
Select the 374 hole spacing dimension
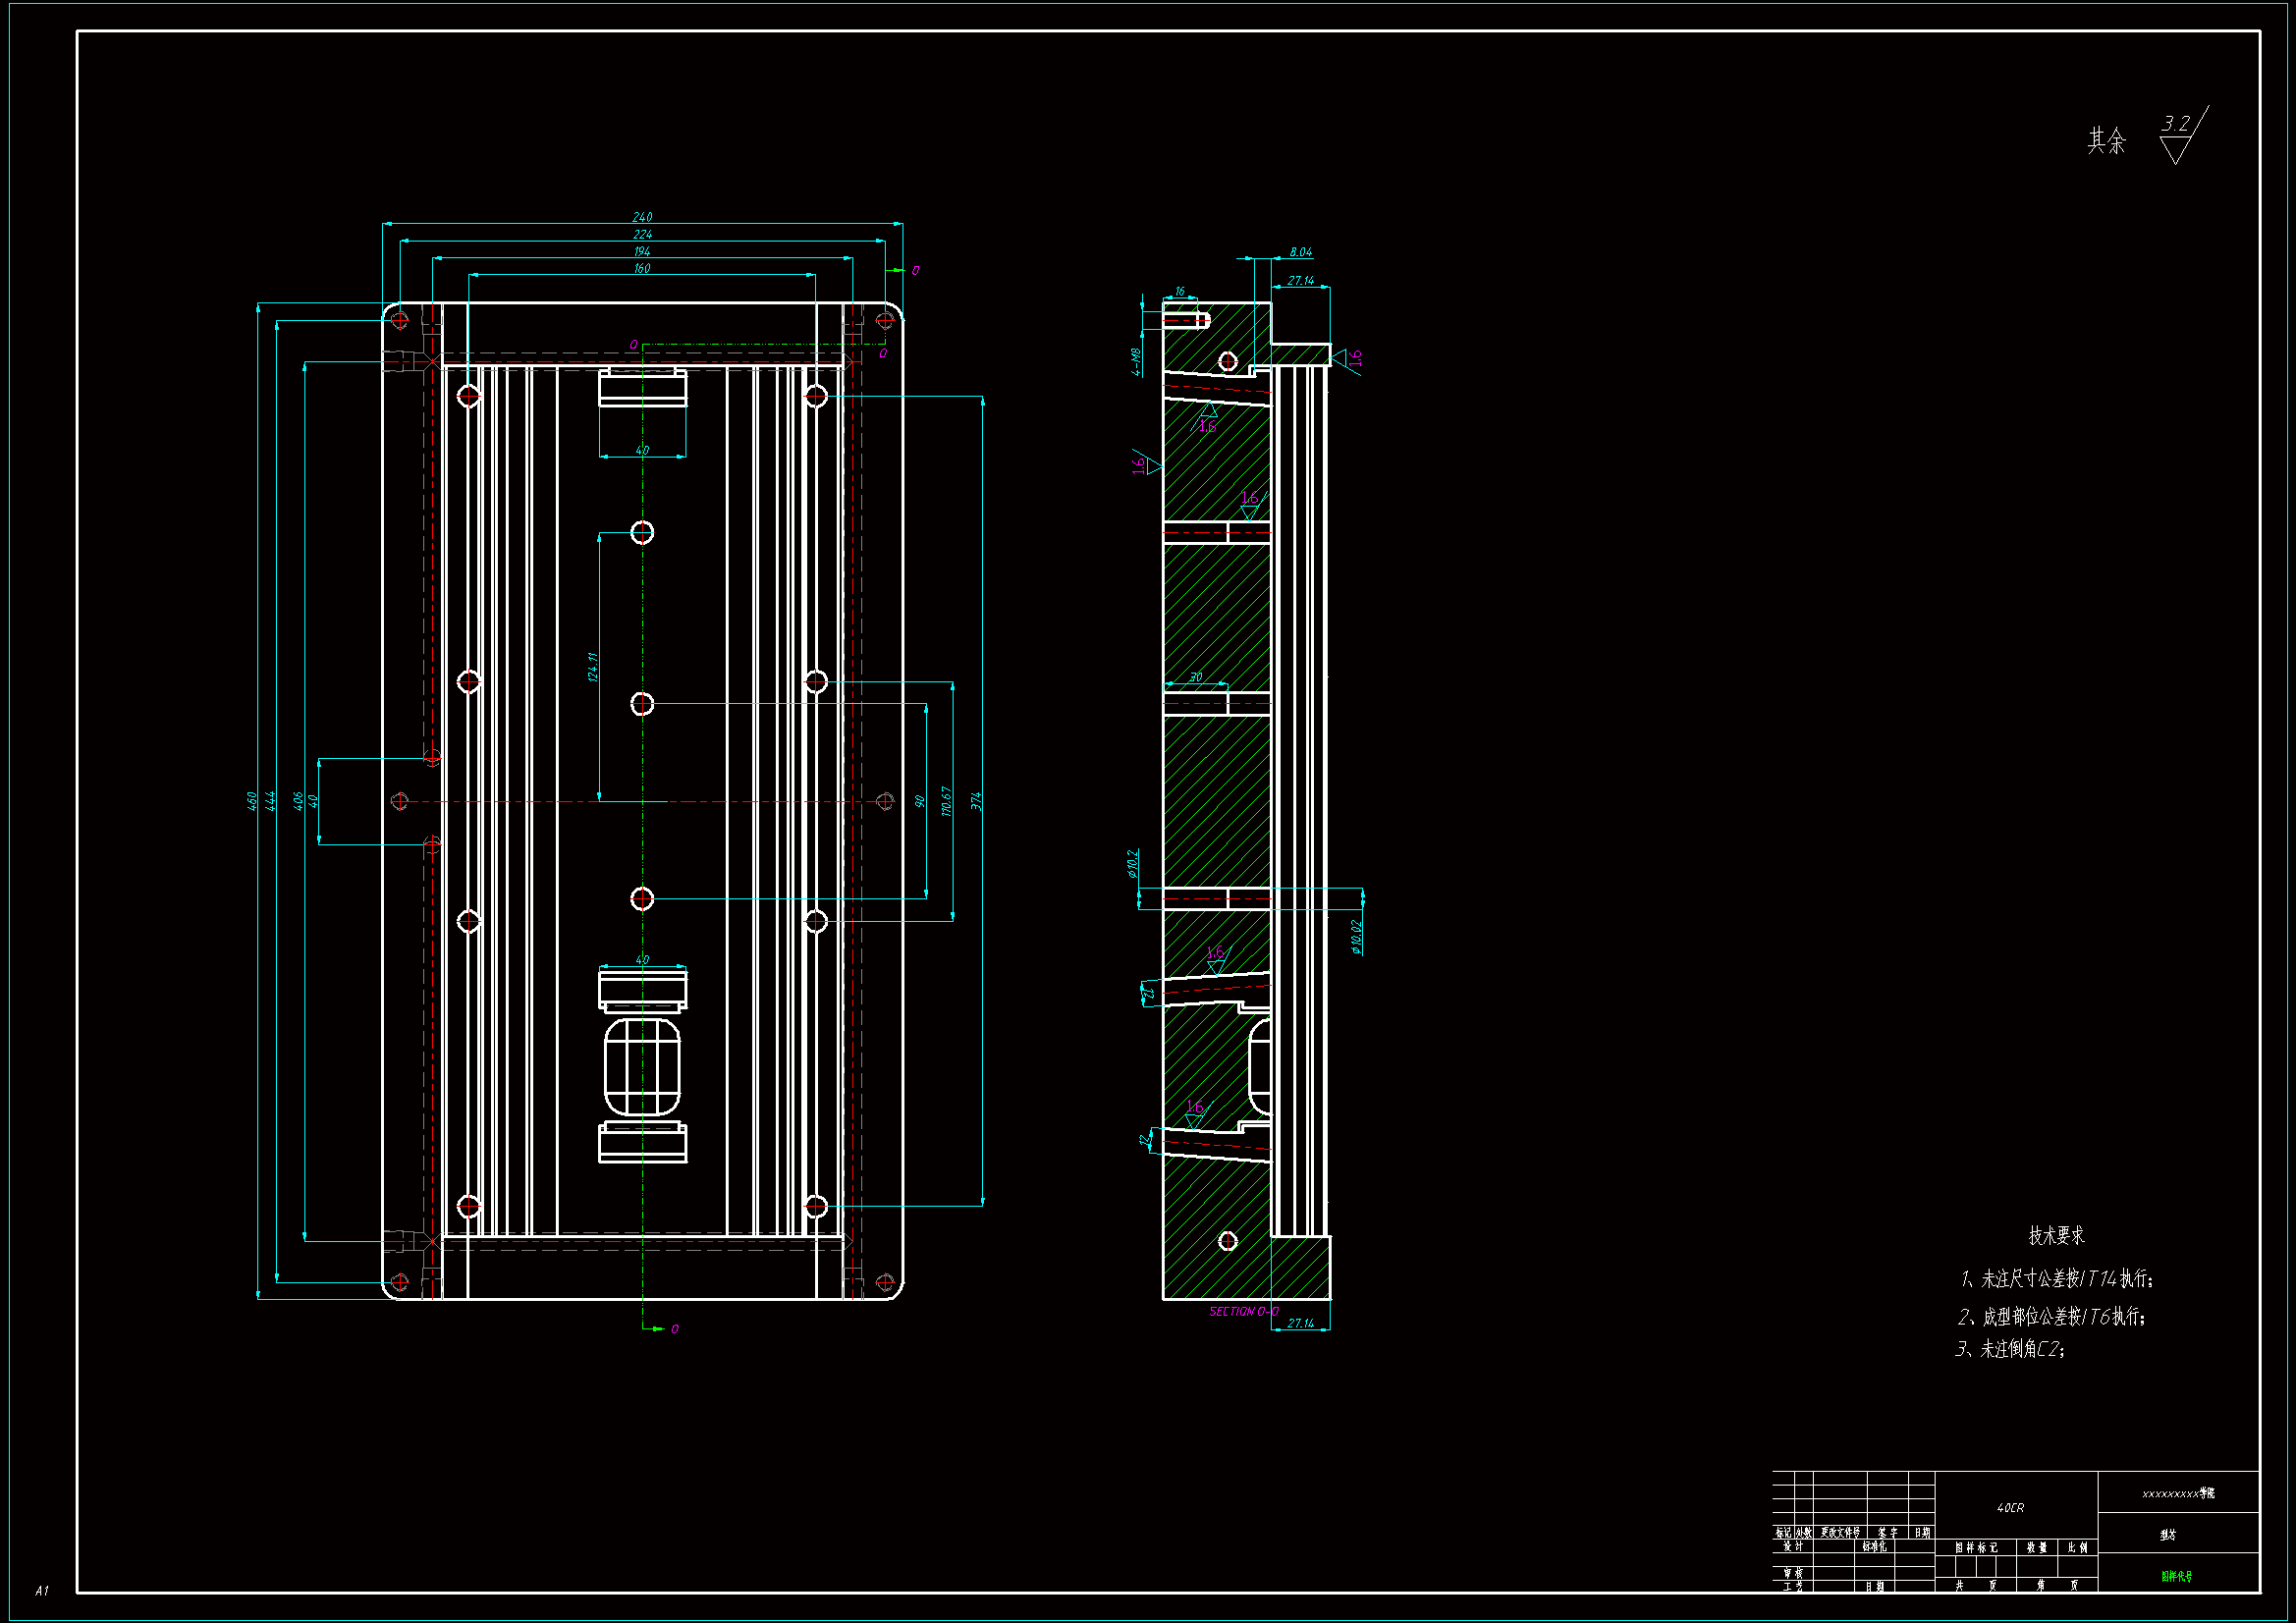[976, 801]
